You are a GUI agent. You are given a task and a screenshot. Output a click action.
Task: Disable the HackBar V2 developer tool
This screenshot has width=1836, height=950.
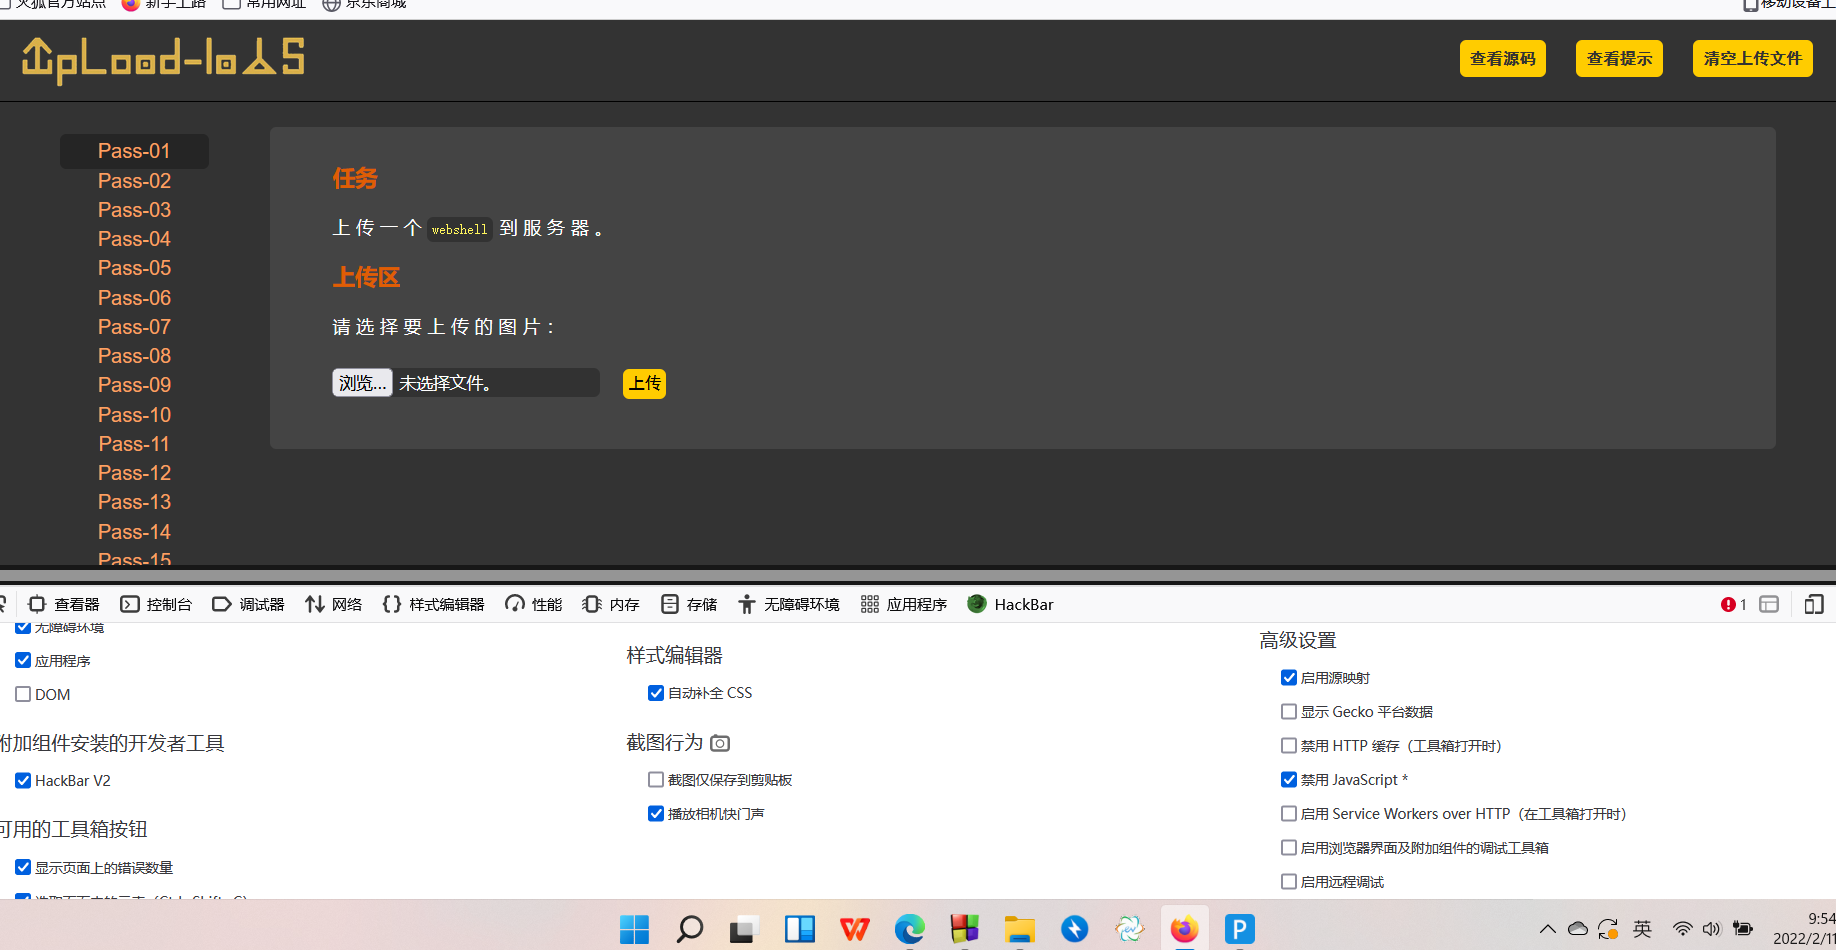23,781
